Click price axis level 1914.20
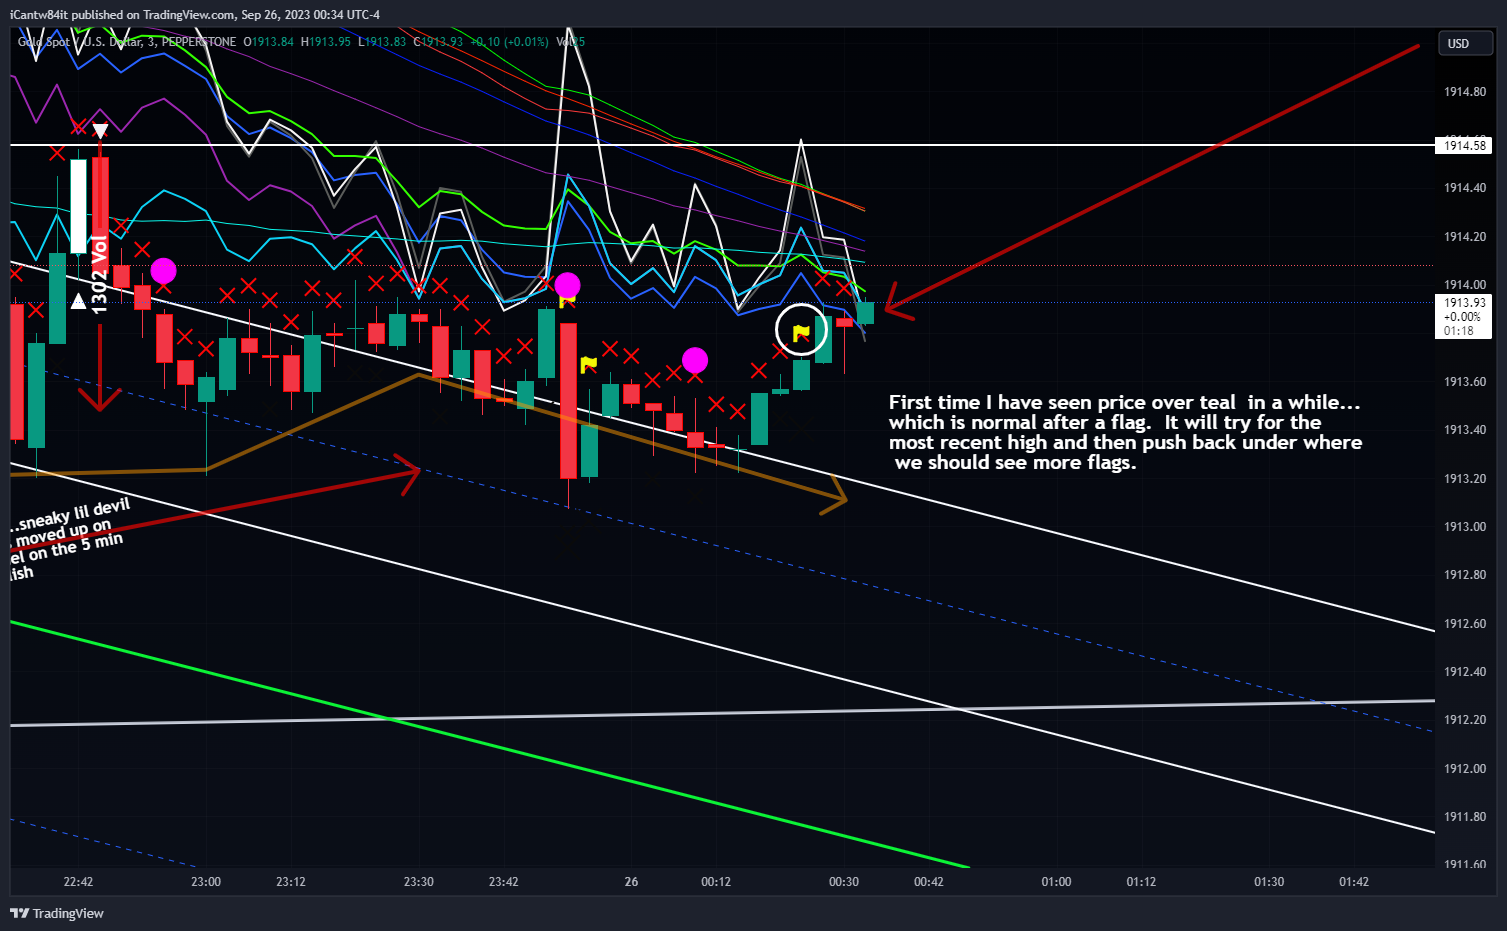Viewport: 1507px width, 931px height. point(1464,237)
